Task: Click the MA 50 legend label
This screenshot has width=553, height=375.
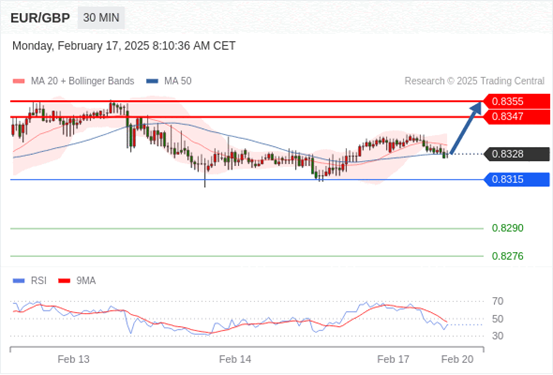Action: [178, 81]
